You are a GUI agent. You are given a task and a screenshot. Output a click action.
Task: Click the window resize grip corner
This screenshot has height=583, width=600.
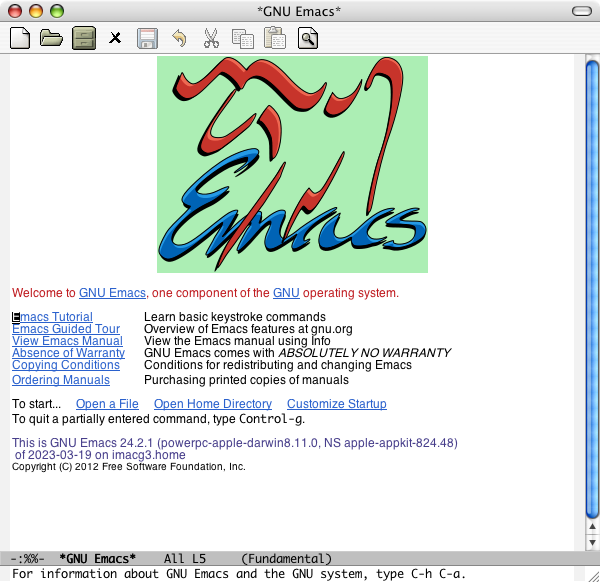pyautogui.click(x=593, y=576)
